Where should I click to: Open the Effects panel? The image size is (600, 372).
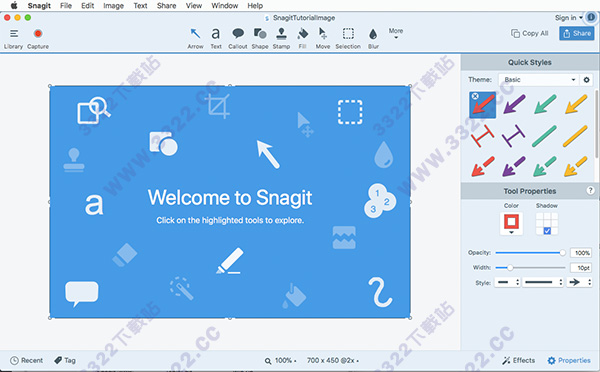518,360
